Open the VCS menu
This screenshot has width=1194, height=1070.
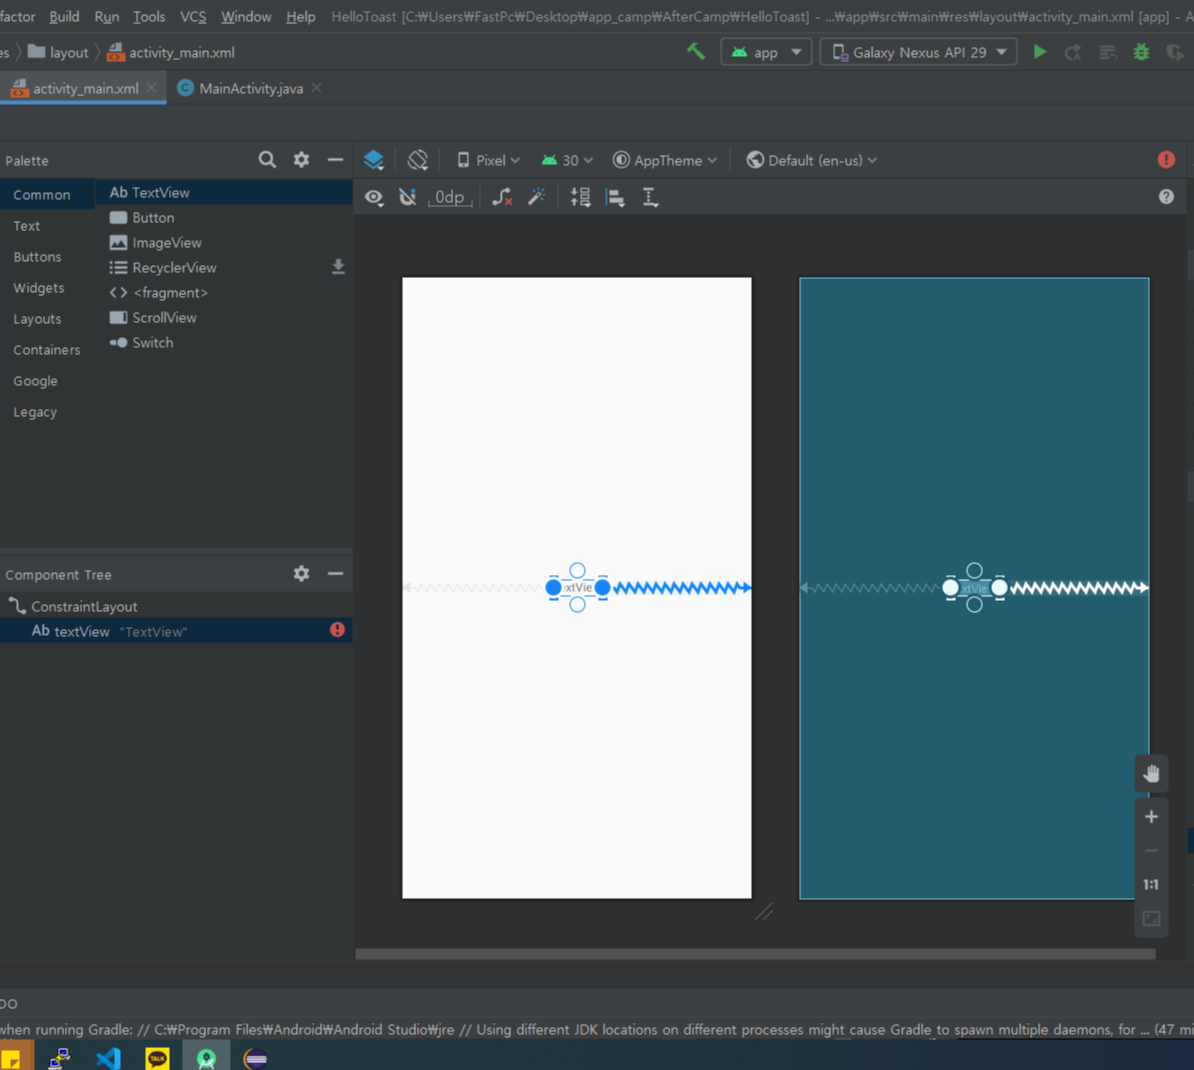coord(193,16)
